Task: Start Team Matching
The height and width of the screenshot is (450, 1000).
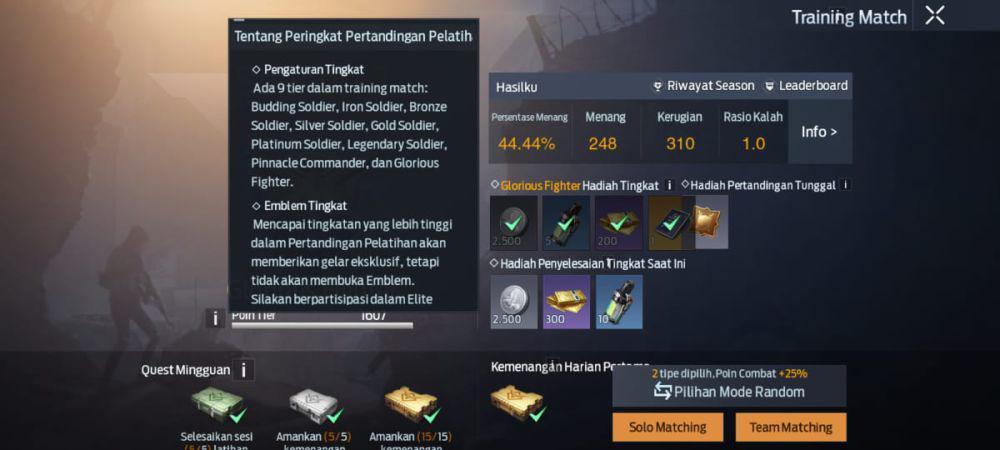Action: pos(791,427)
